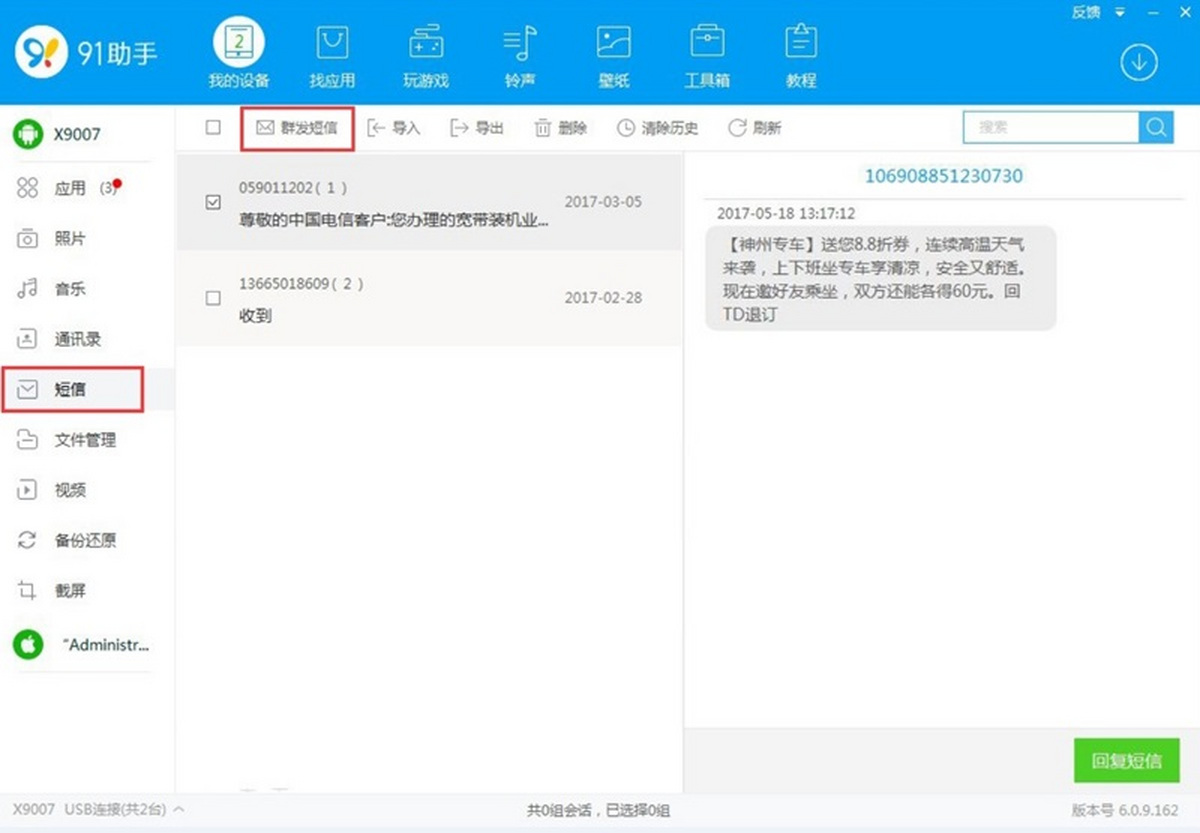Open 截屏 screenshot tool in sidebar
The height and width of the screenshot is (833, 1200).
(52, 591)
